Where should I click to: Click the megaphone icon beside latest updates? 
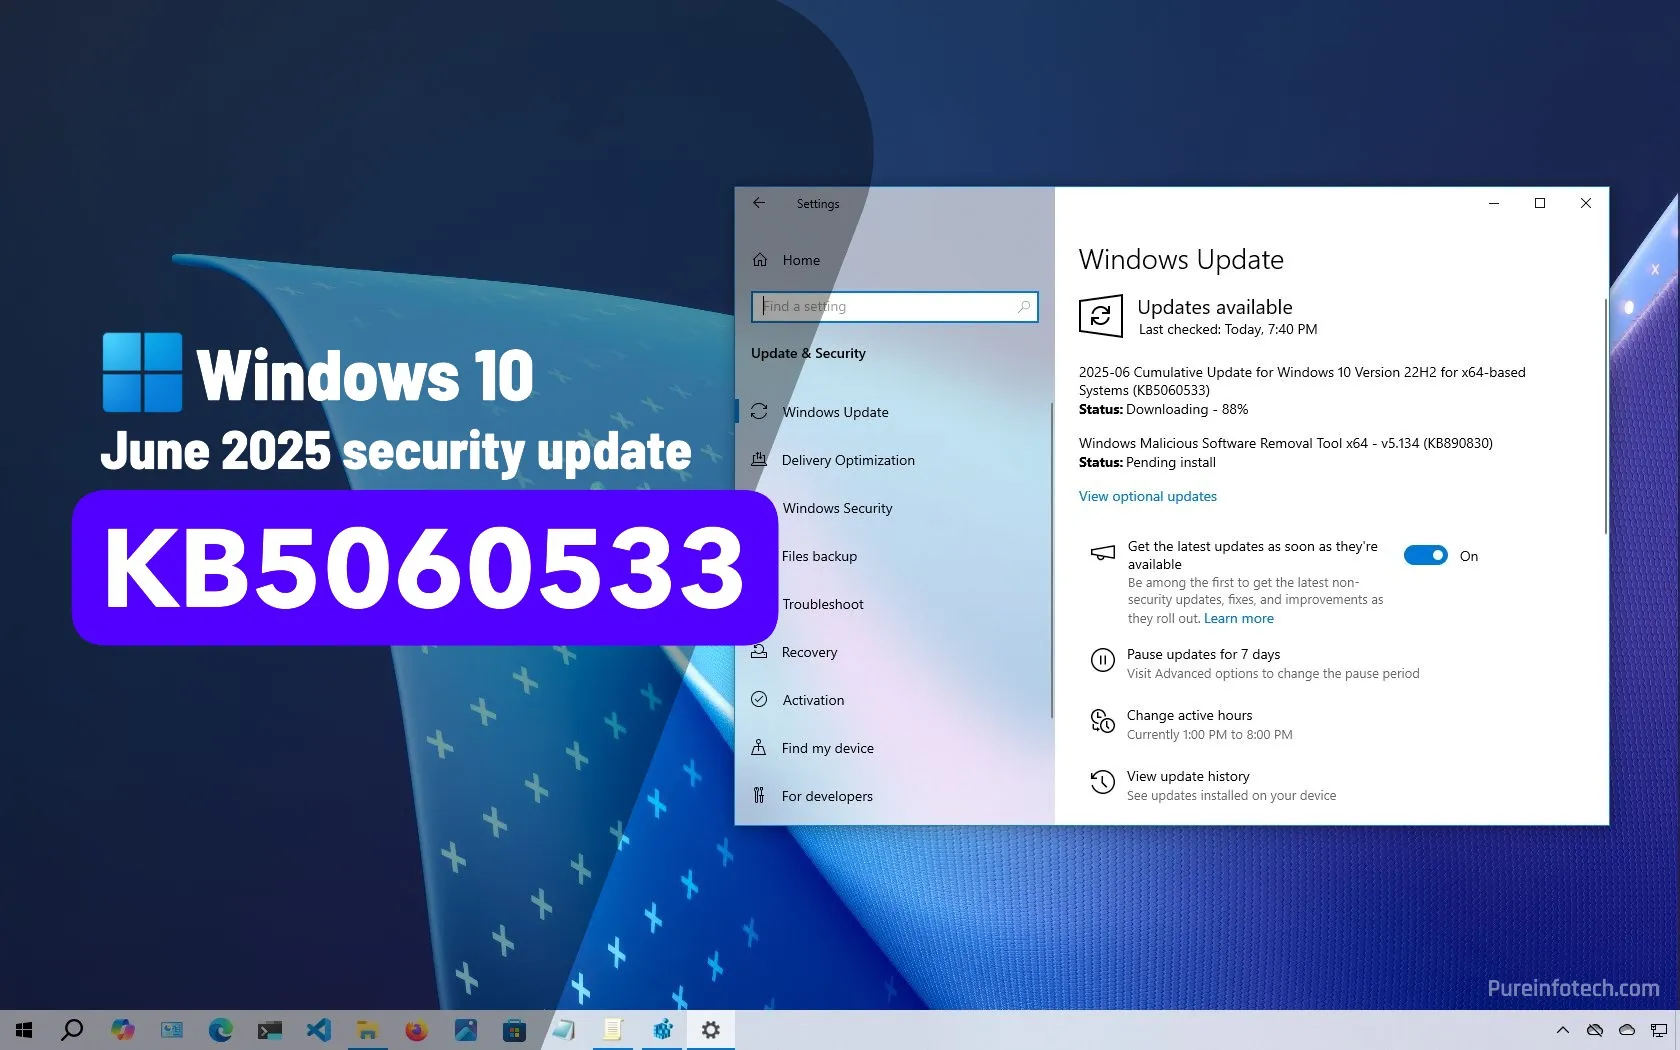1102,553
